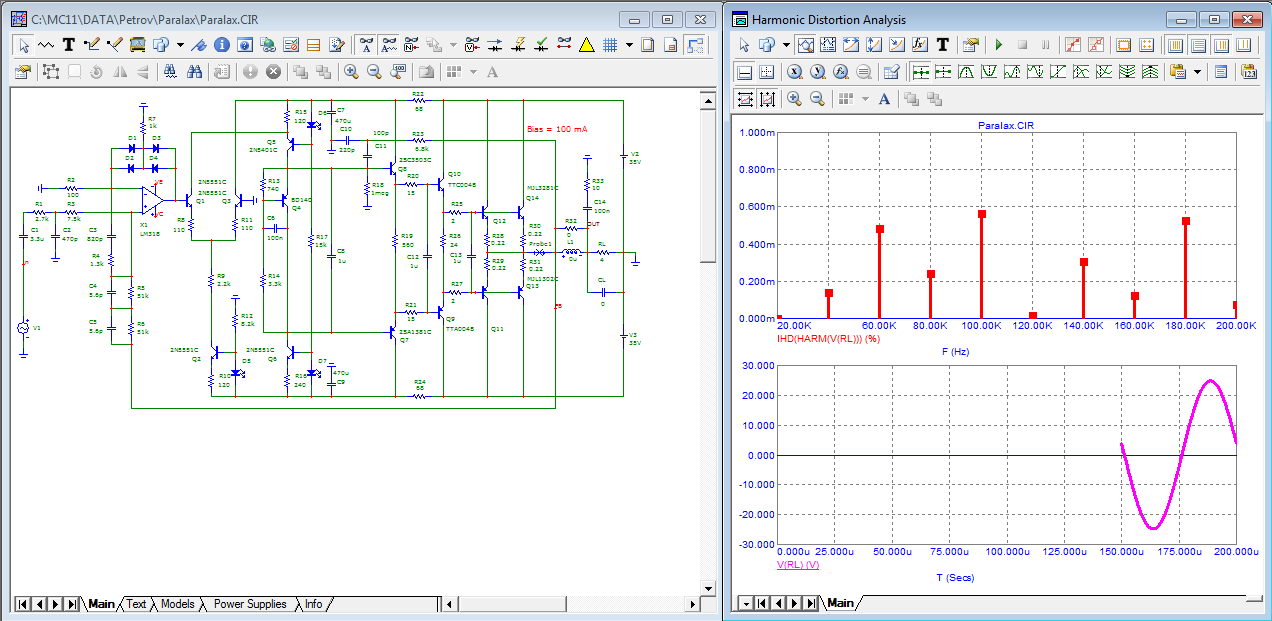Image resolution: width=1272 pixels, height=621 pixels.
Task: Open dropdown arrow next to grid icon
Action: [629, 45]
